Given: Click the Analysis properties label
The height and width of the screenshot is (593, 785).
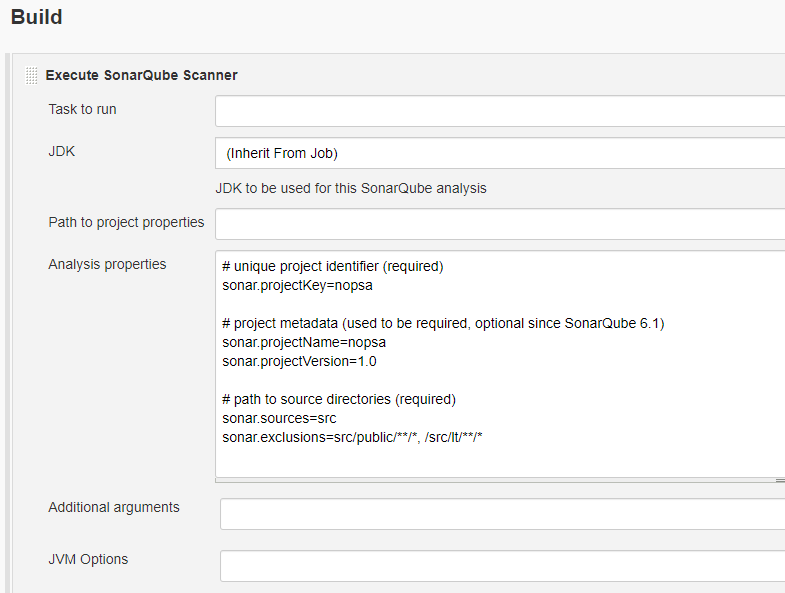Looking at the screenshot, I should [x=107, y=264].
